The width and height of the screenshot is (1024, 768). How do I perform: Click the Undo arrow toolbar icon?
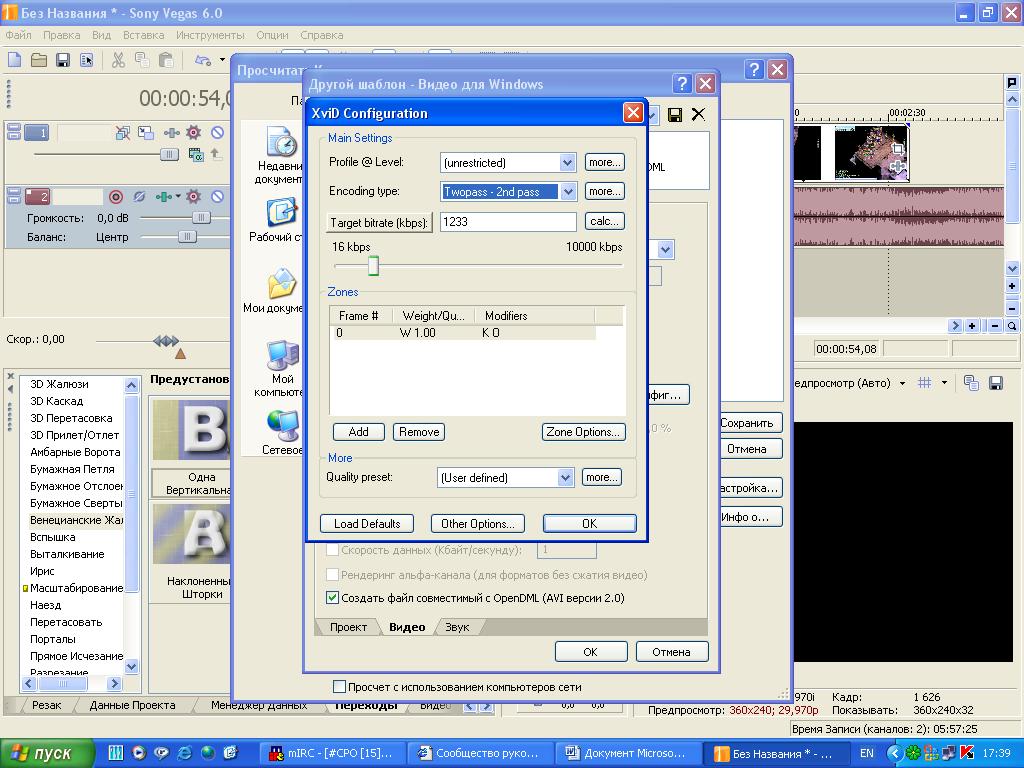point(203,60)
